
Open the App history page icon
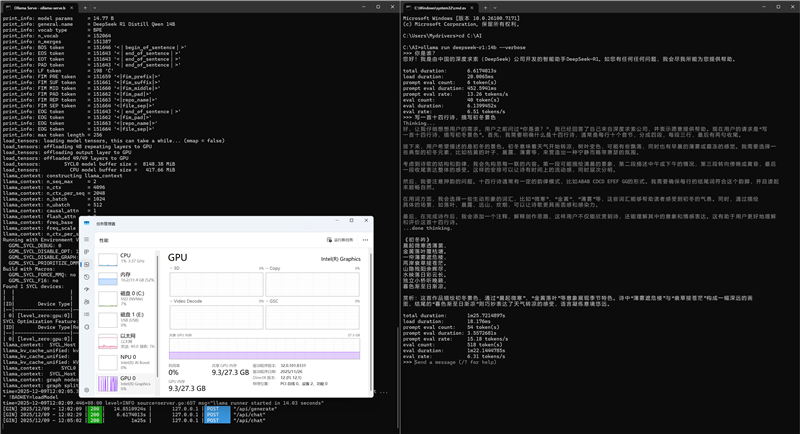(87, 278)
